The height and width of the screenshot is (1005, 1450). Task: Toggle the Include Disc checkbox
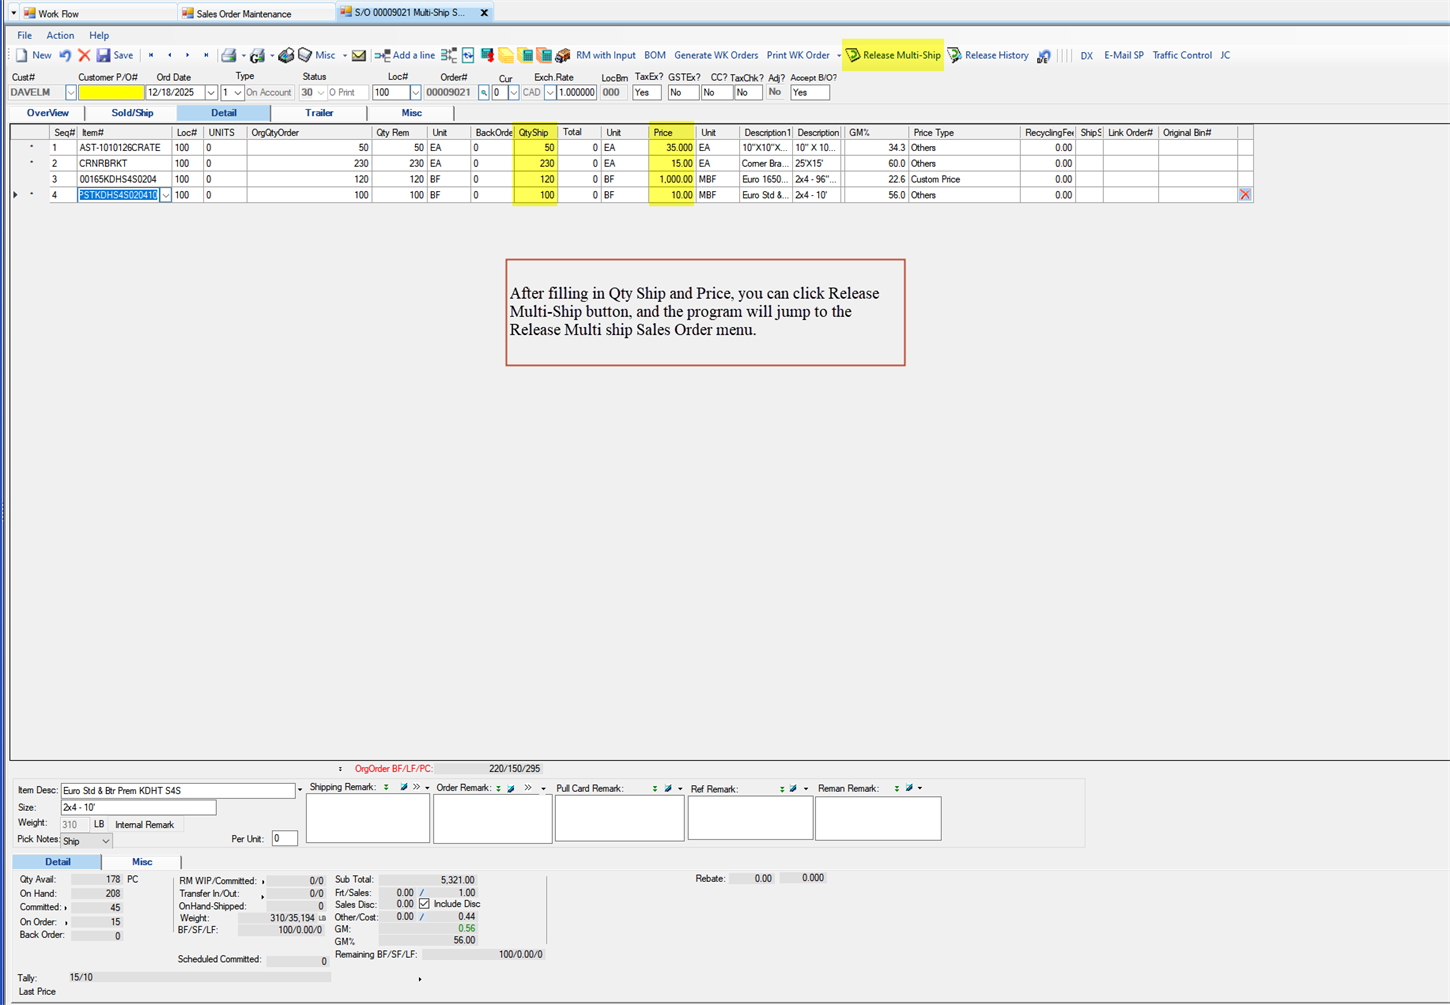tap(425, 904)
